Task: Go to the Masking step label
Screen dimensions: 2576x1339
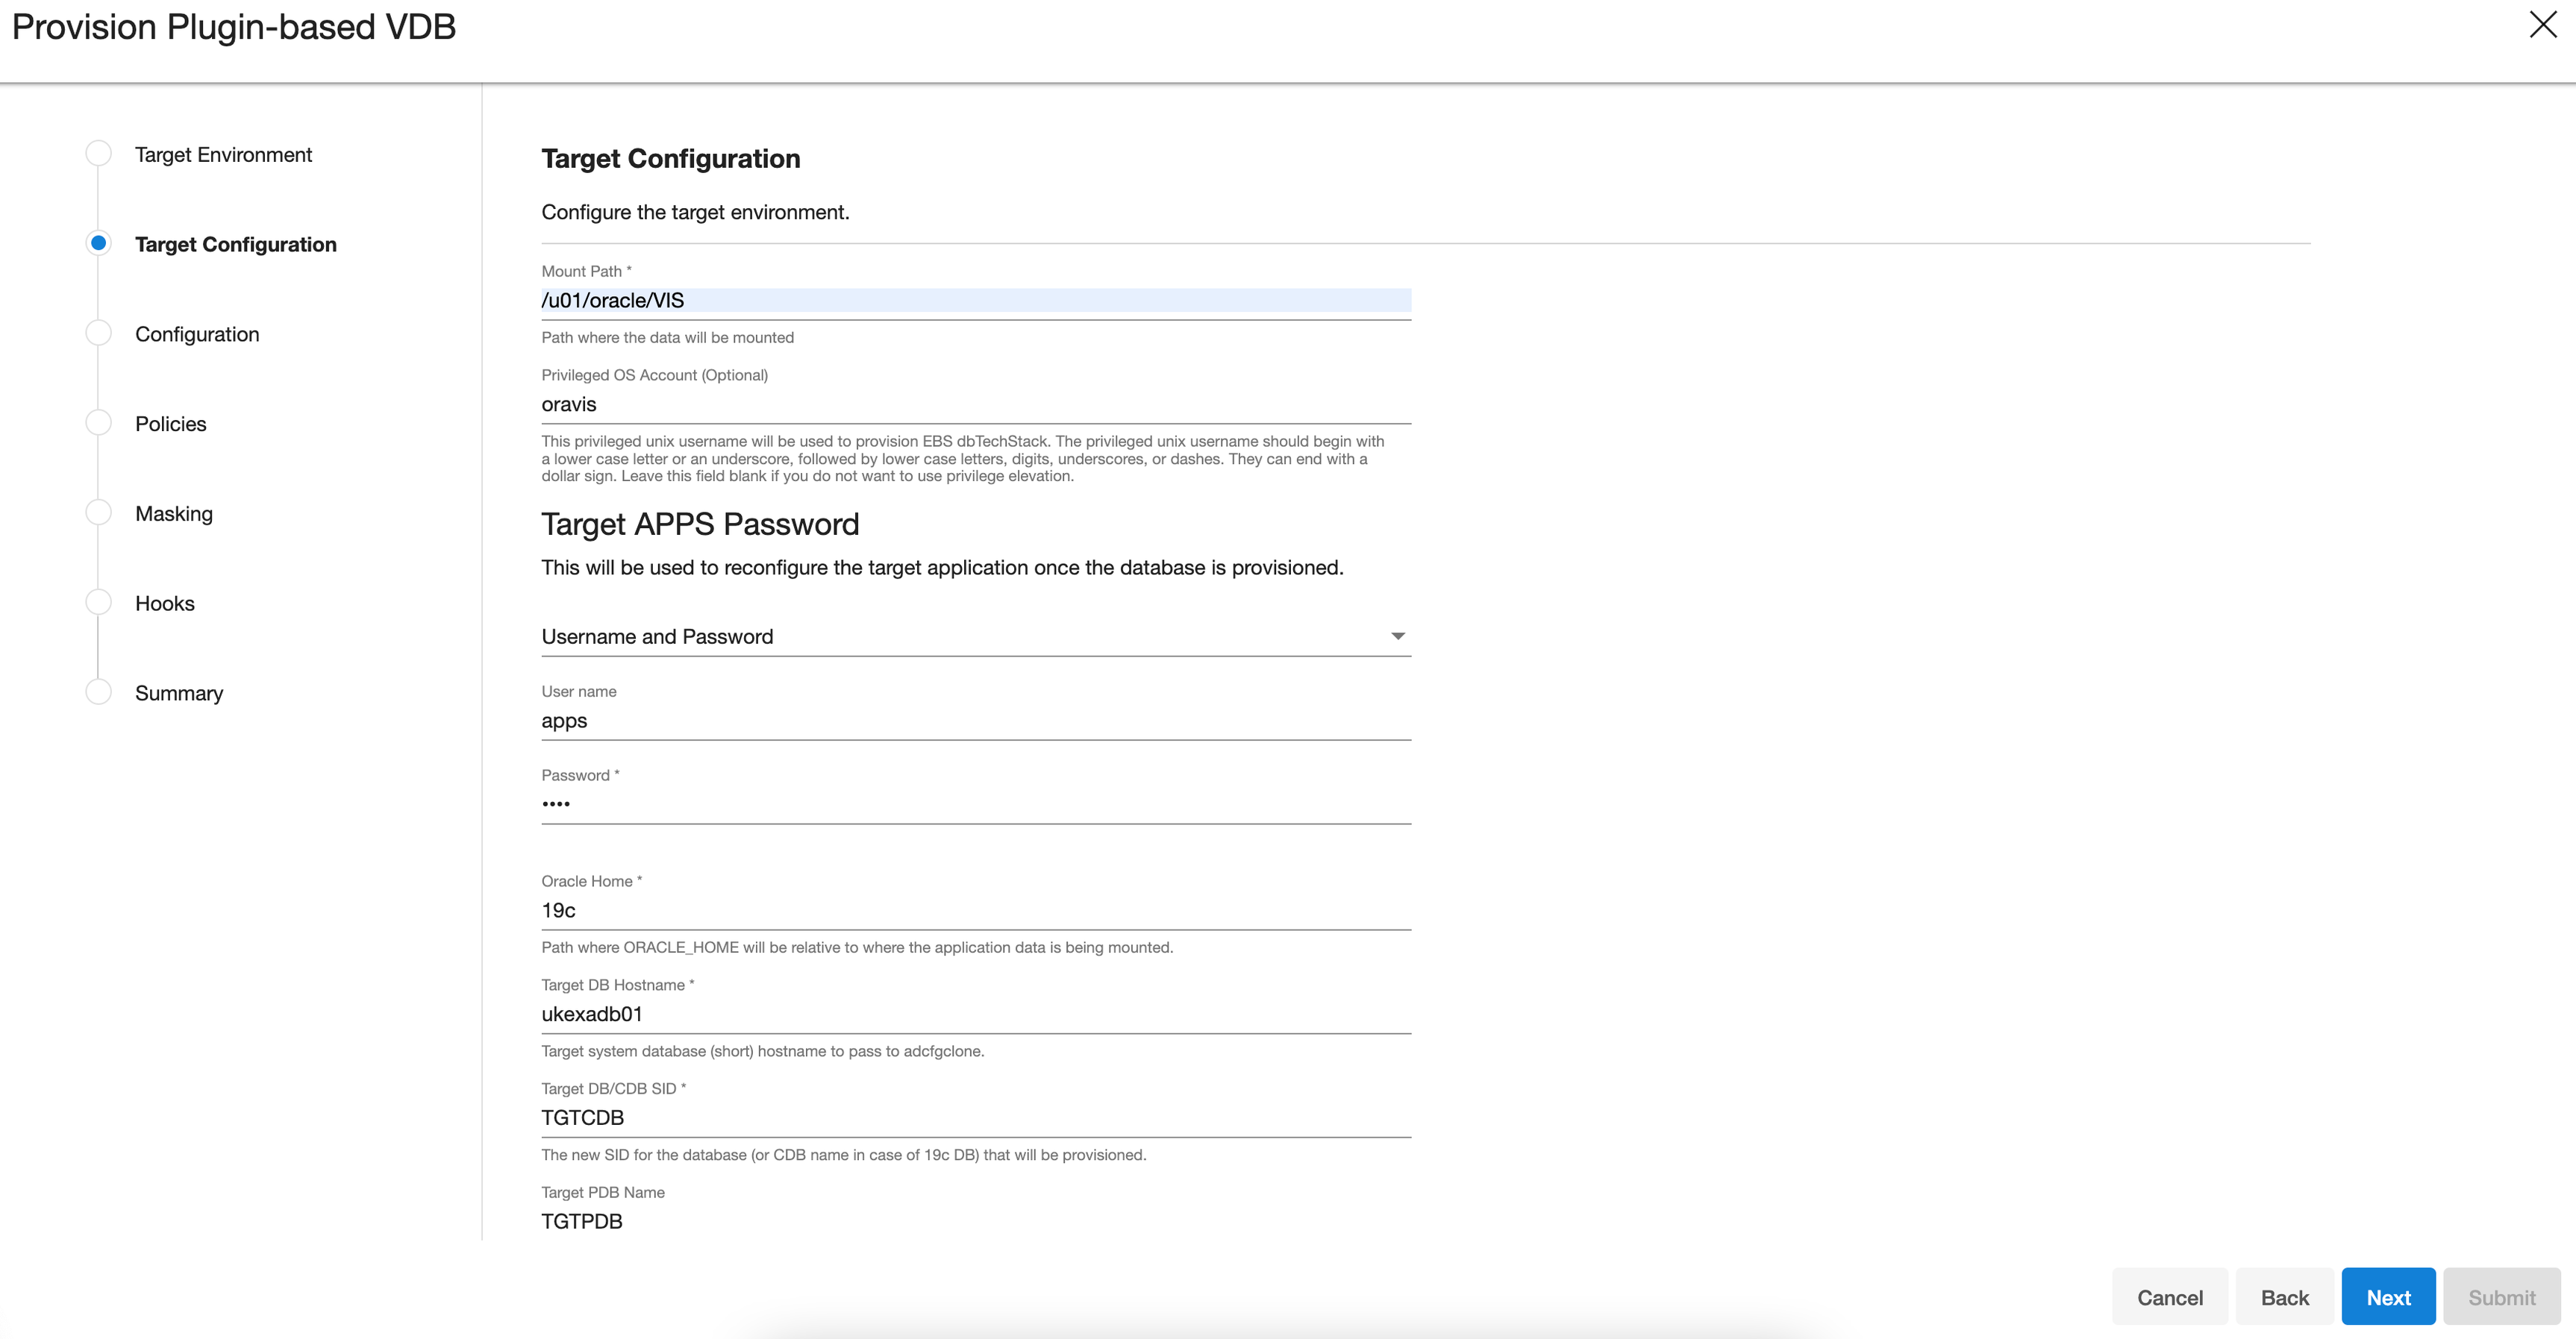Action: point(174,514)
